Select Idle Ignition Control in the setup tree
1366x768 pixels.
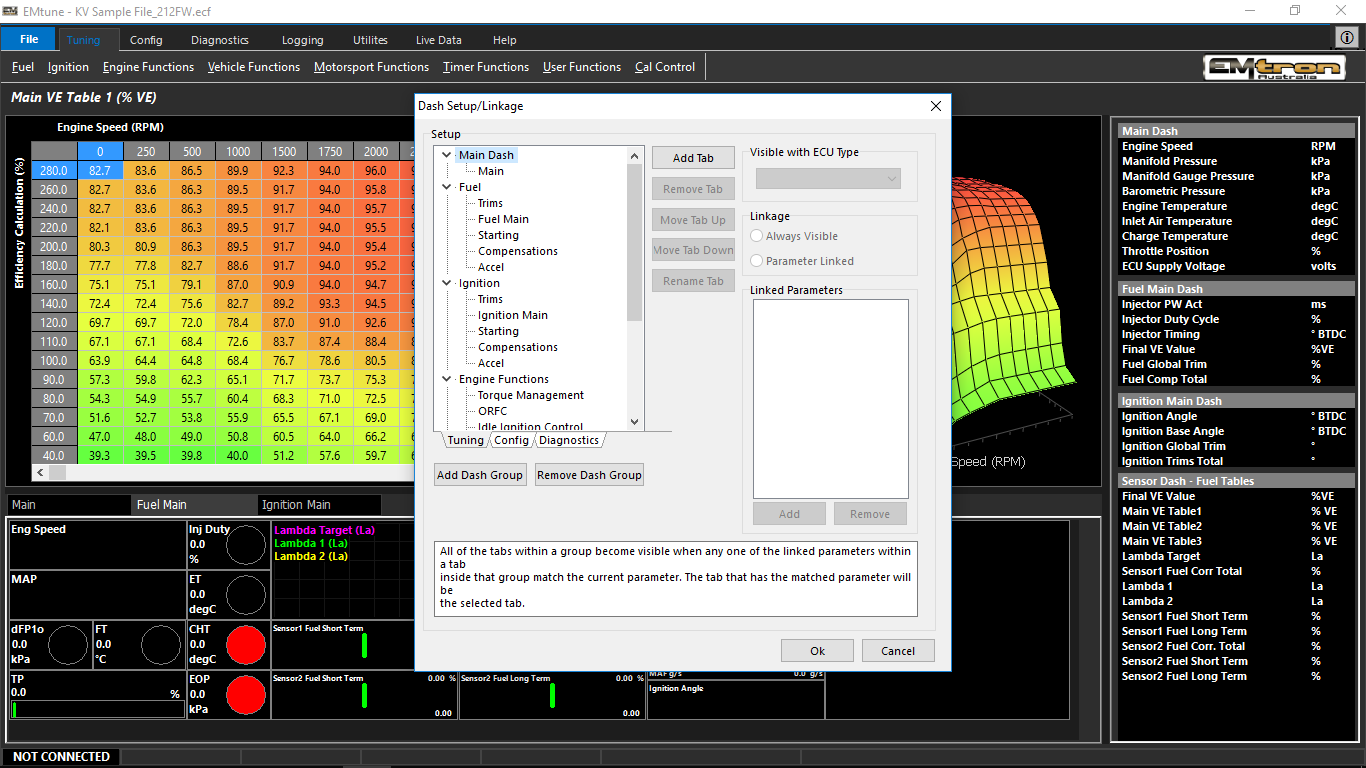tap(530, 427)
